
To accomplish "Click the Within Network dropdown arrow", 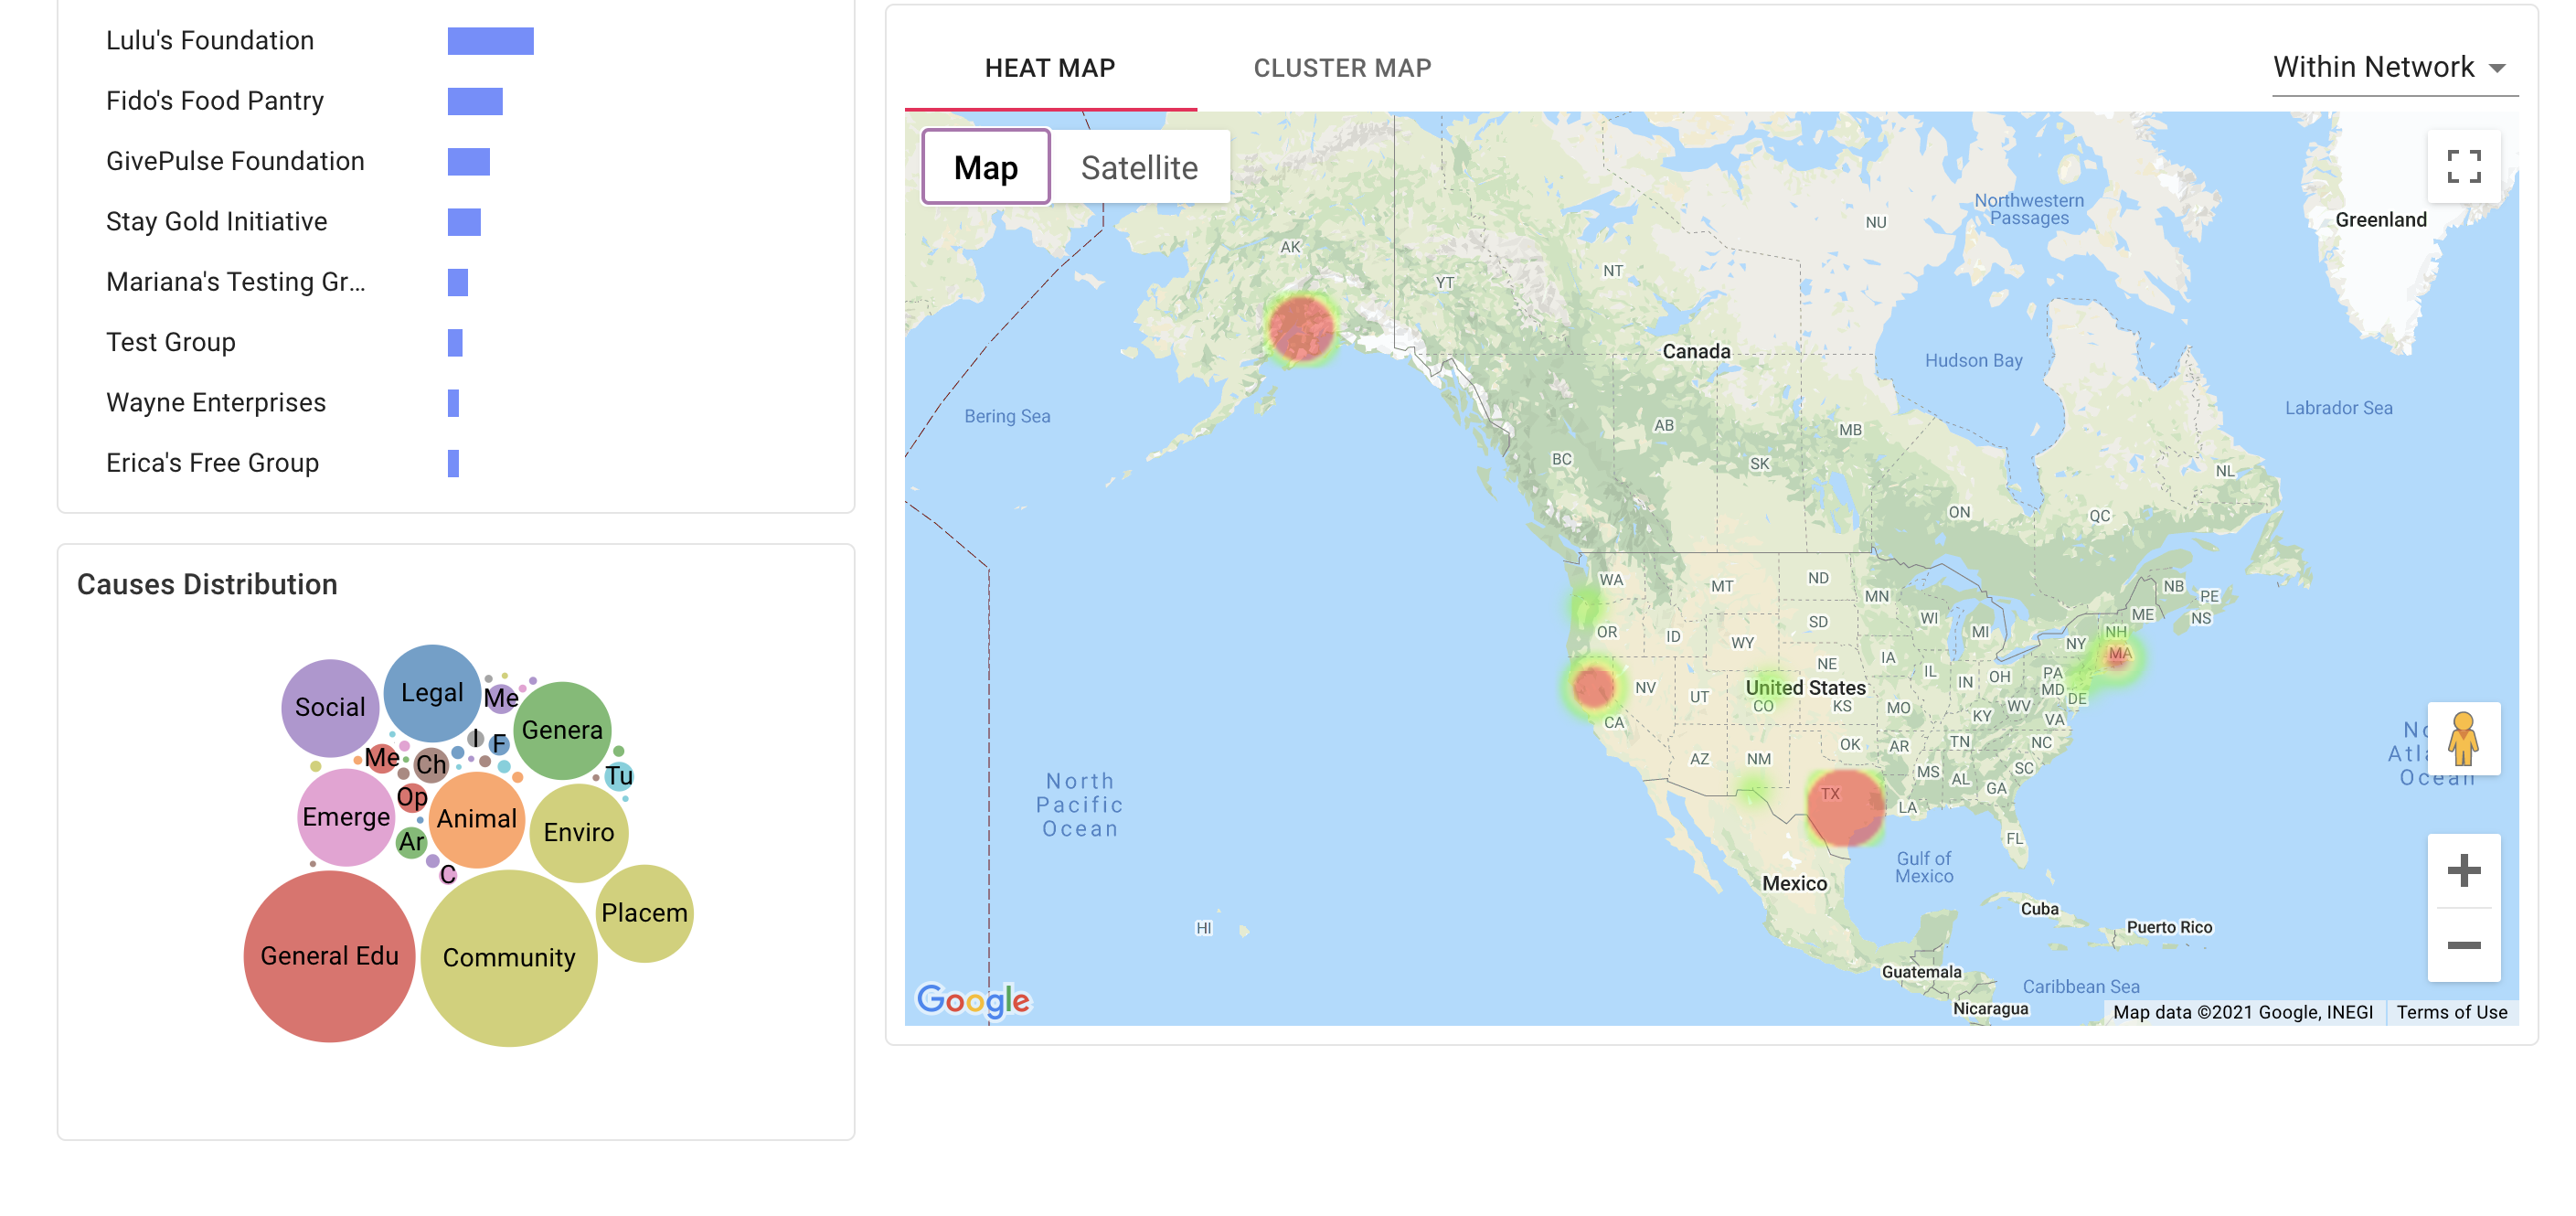I will (x=2497, y=69).
